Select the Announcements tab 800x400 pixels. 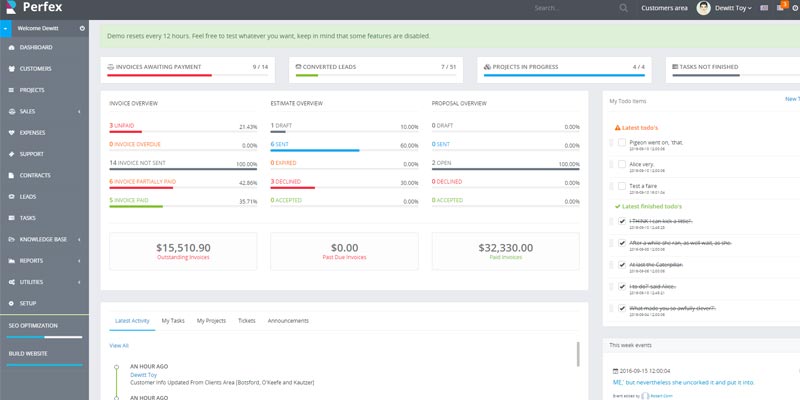288,321
